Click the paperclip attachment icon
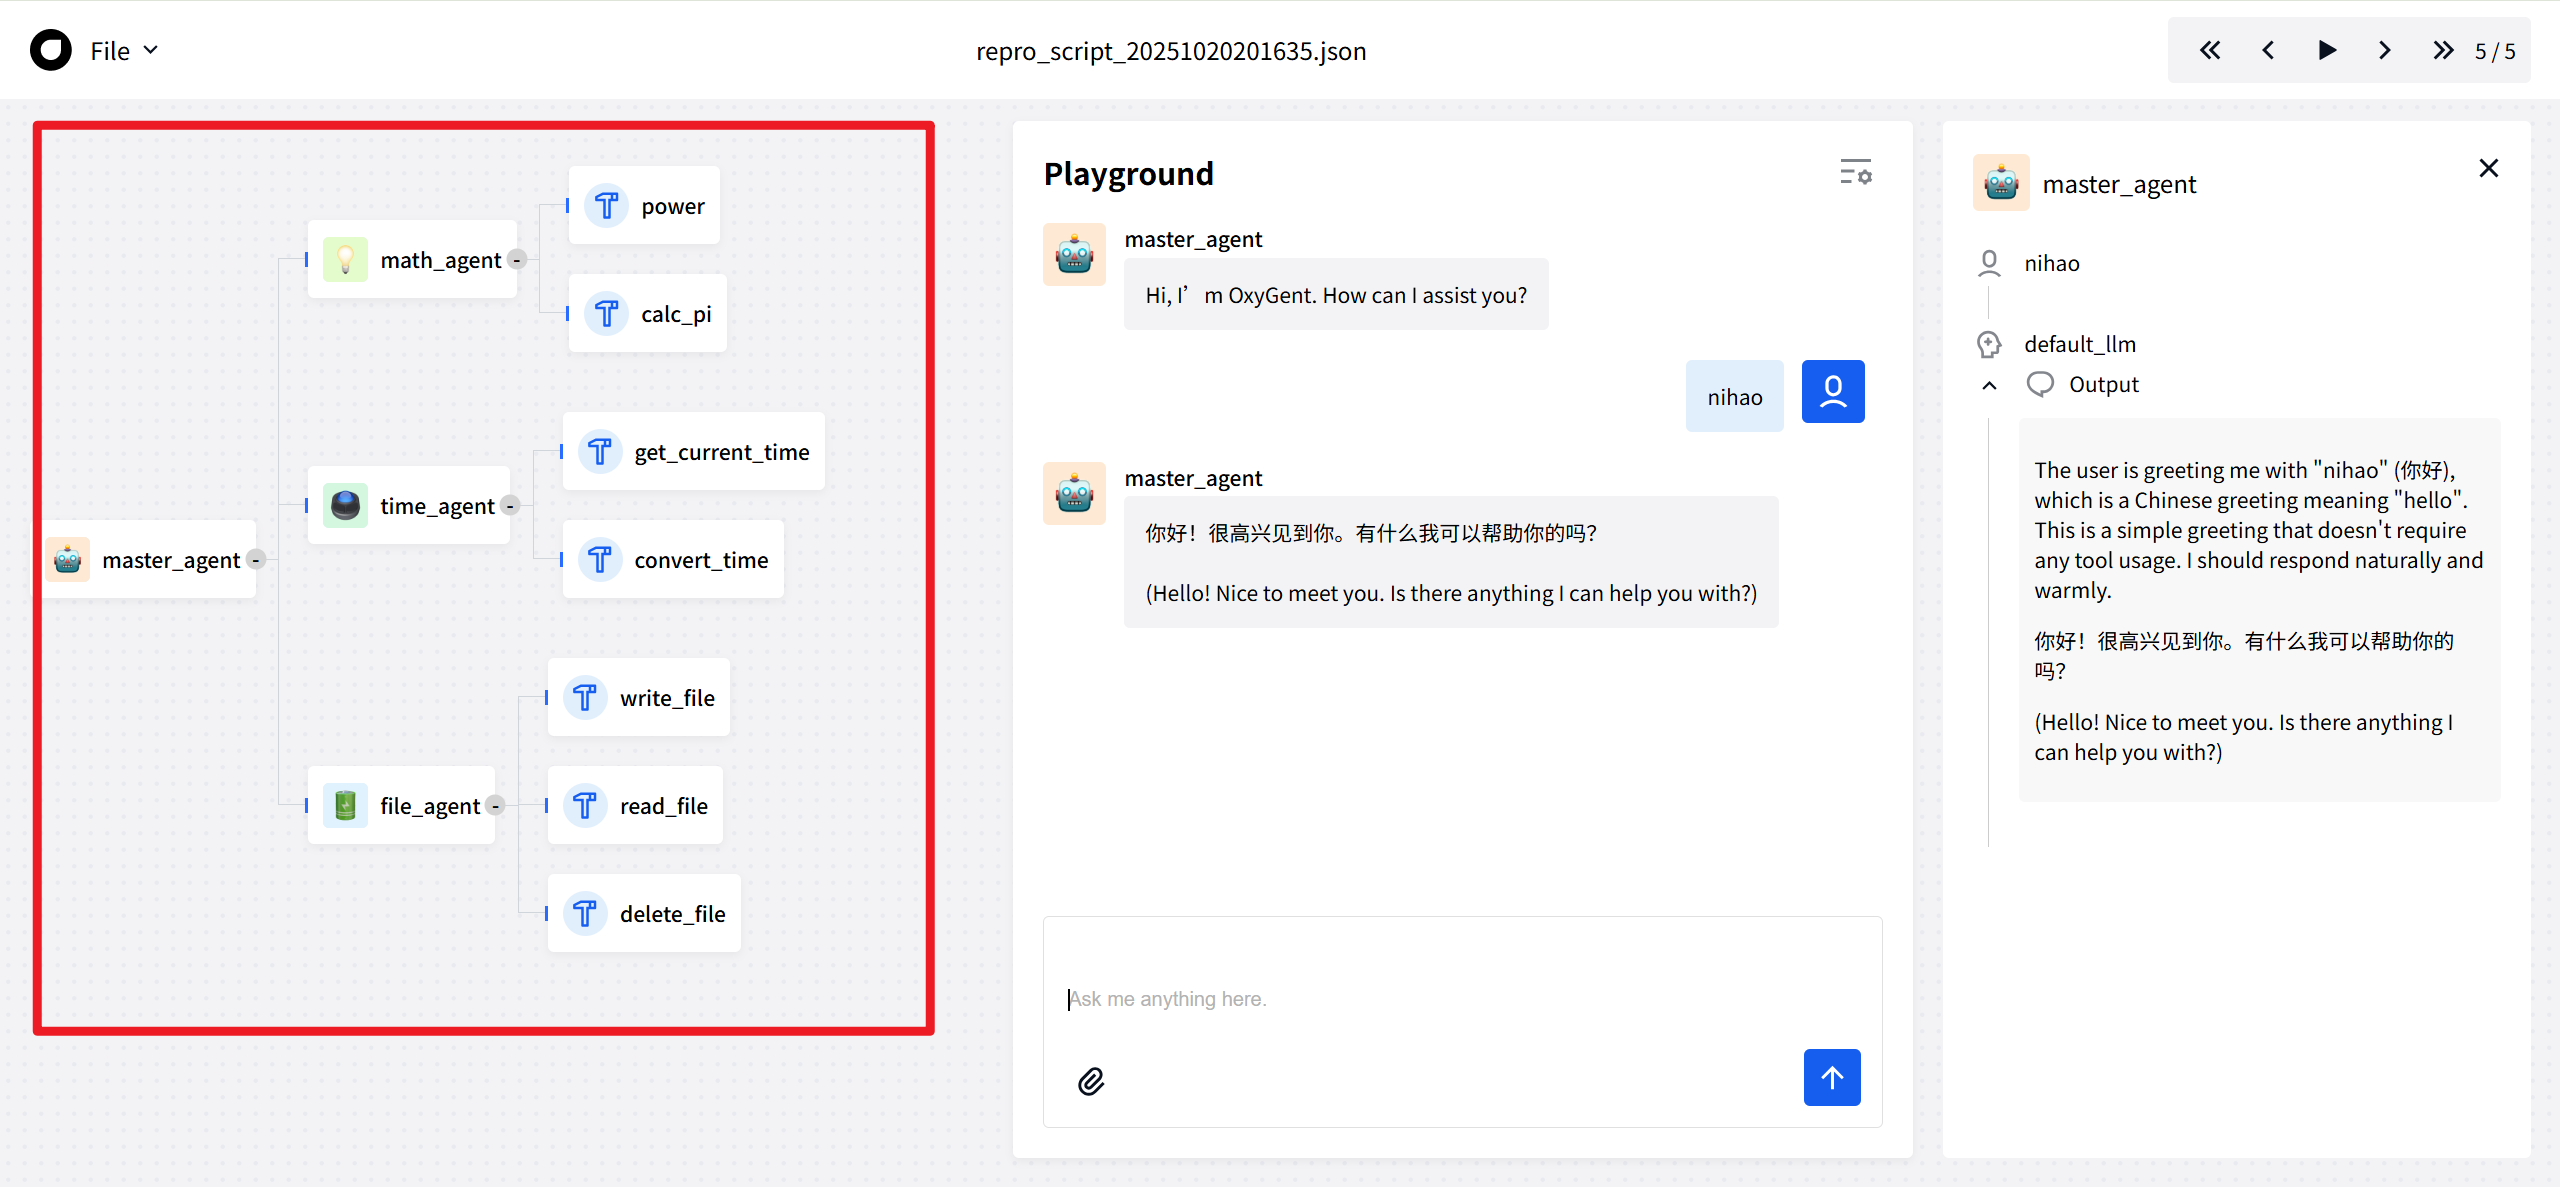The image size is (2560, 1187). (x=1090, y=1081)
